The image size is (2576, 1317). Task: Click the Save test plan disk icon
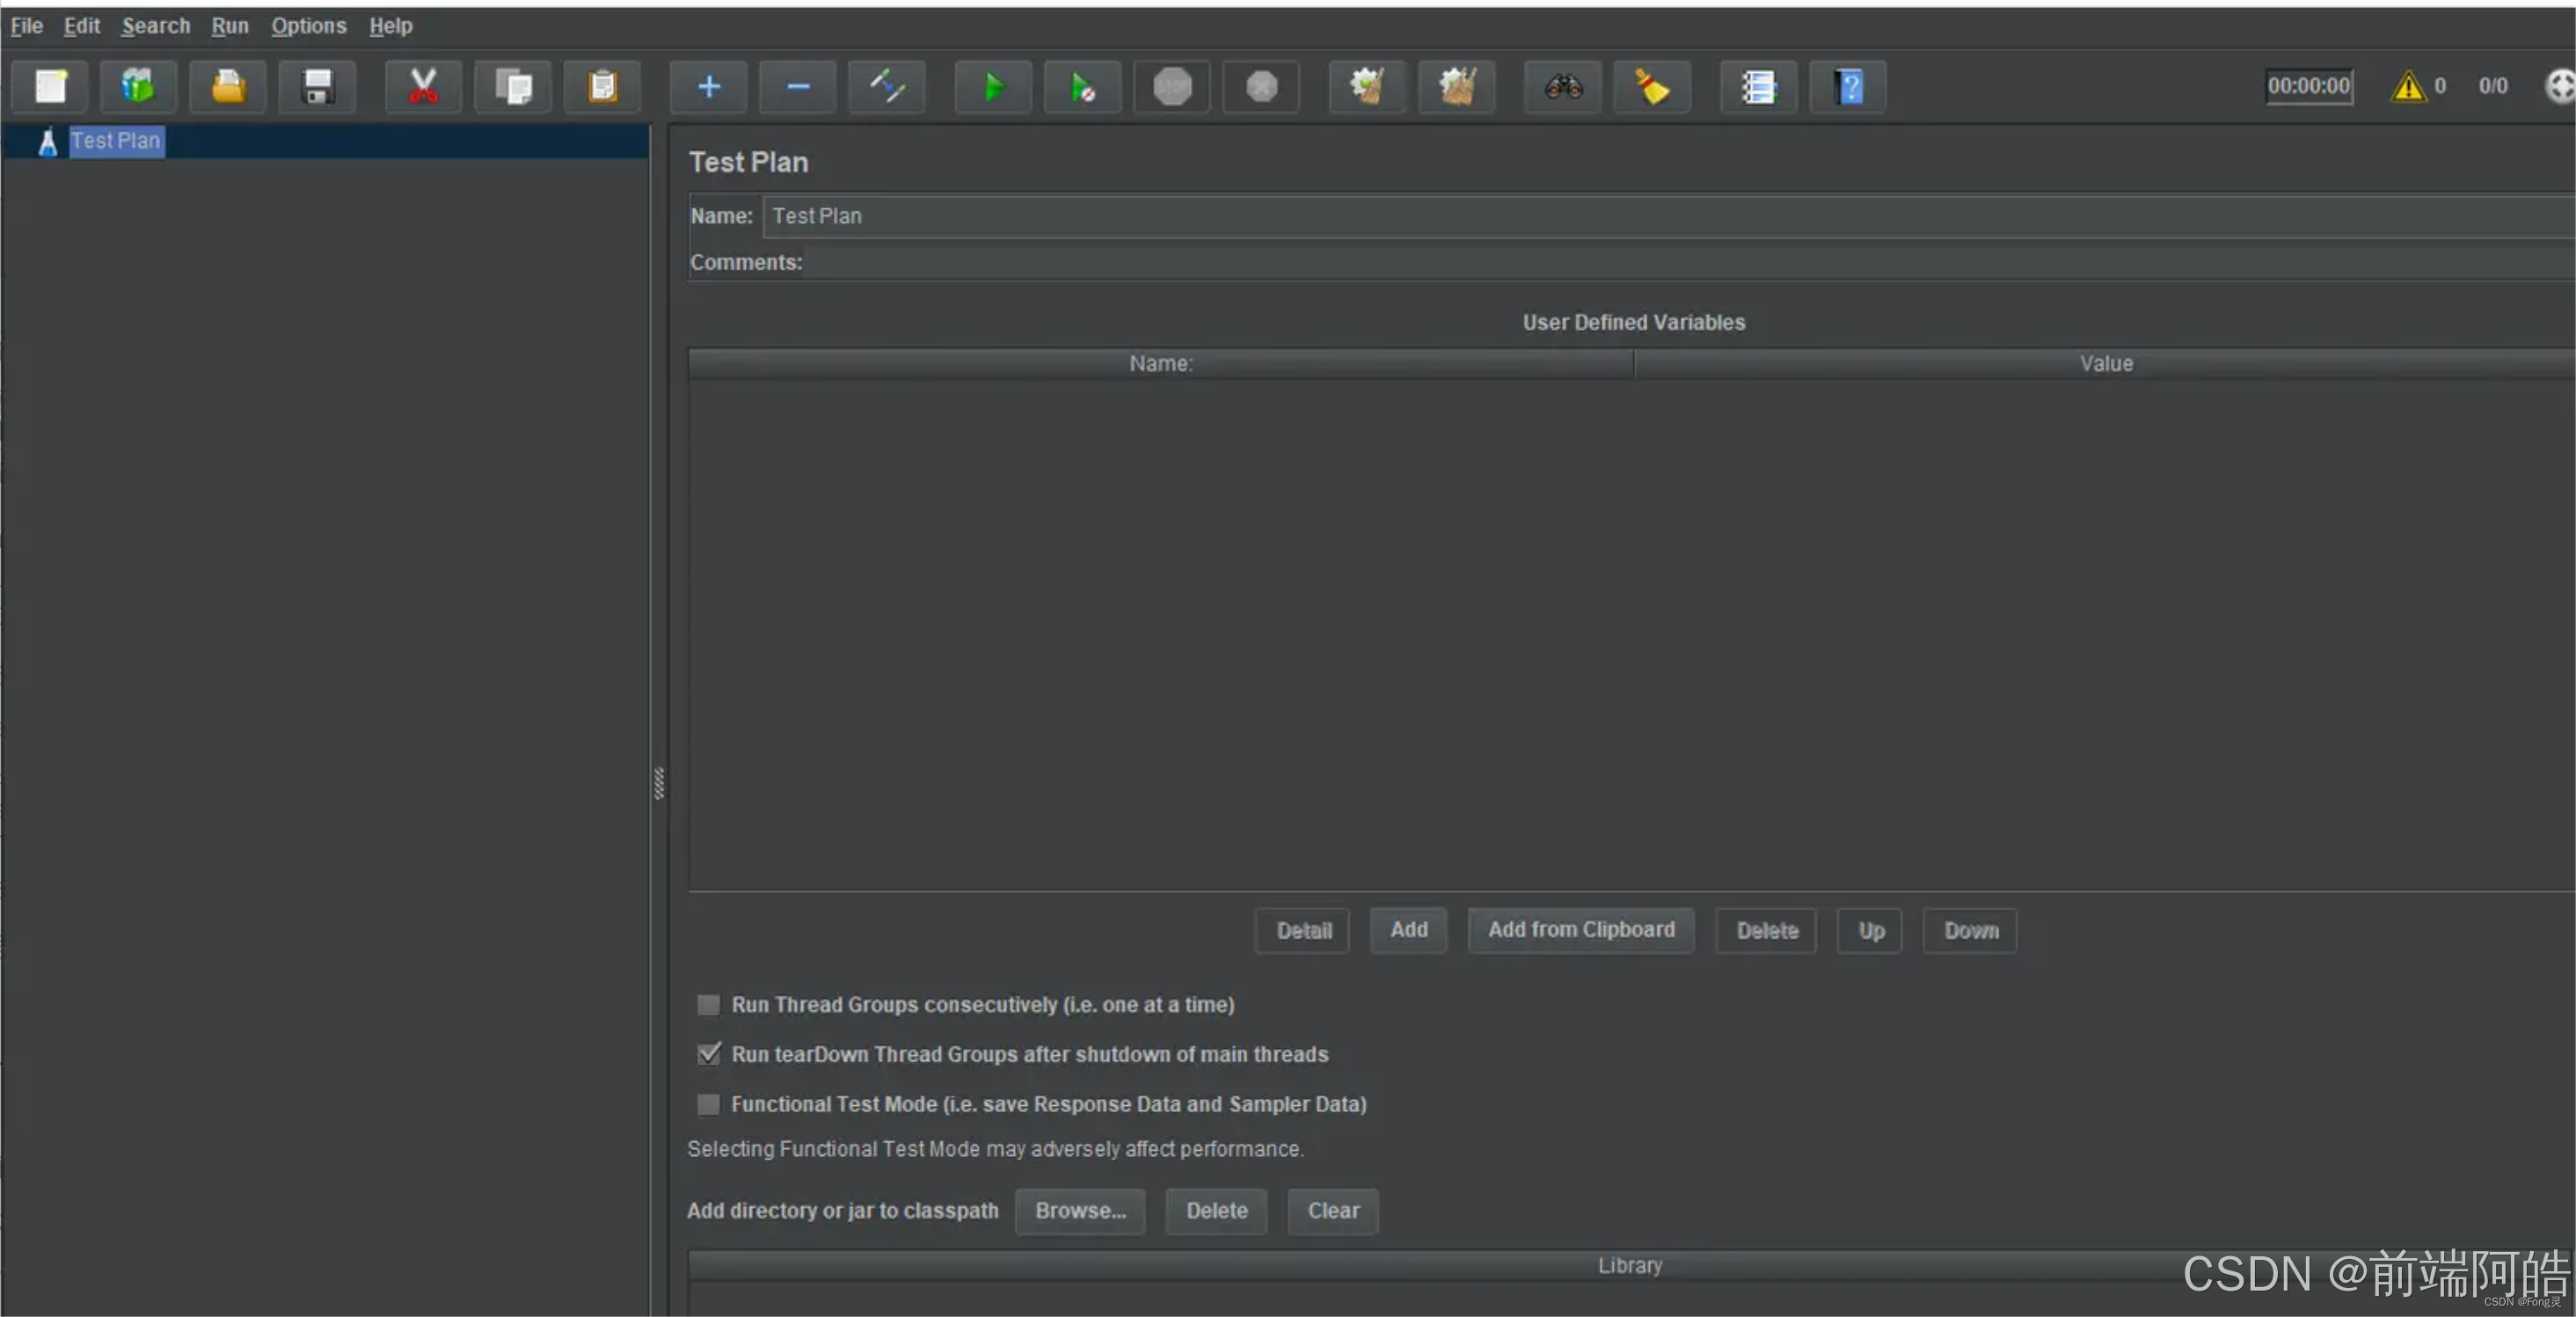(317, 87)
